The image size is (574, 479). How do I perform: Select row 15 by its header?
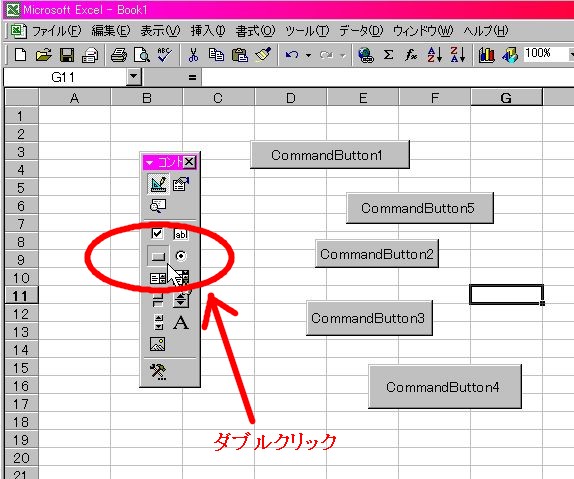tap(21, 368)
